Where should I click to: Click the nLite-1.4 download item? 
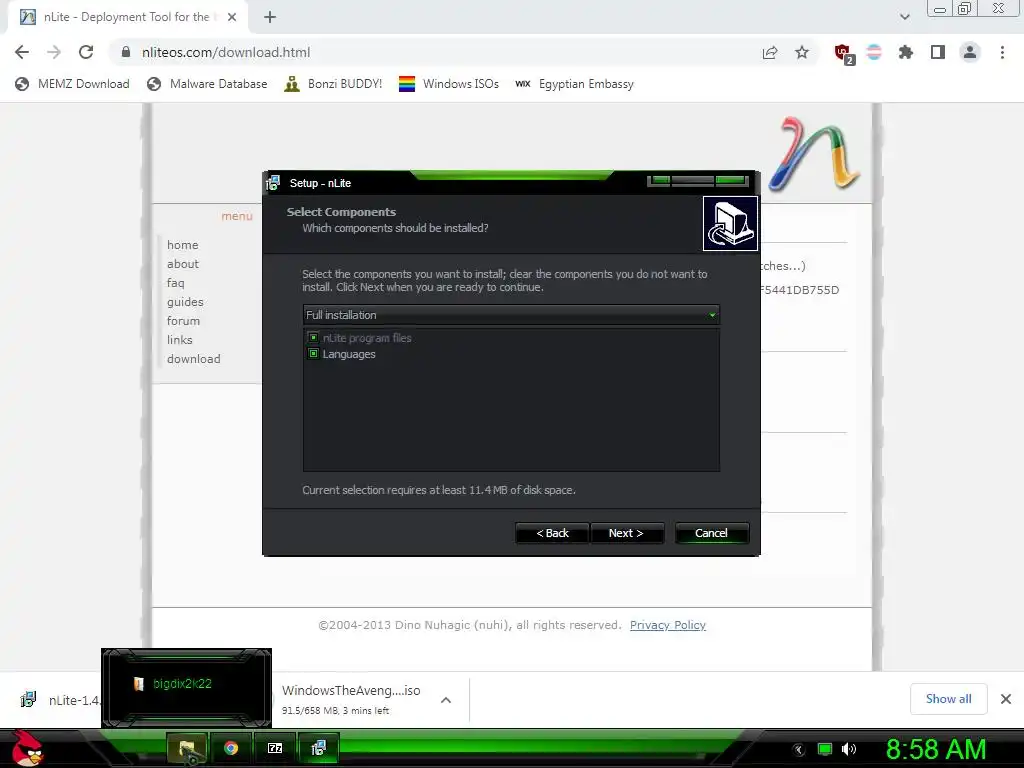59,700
